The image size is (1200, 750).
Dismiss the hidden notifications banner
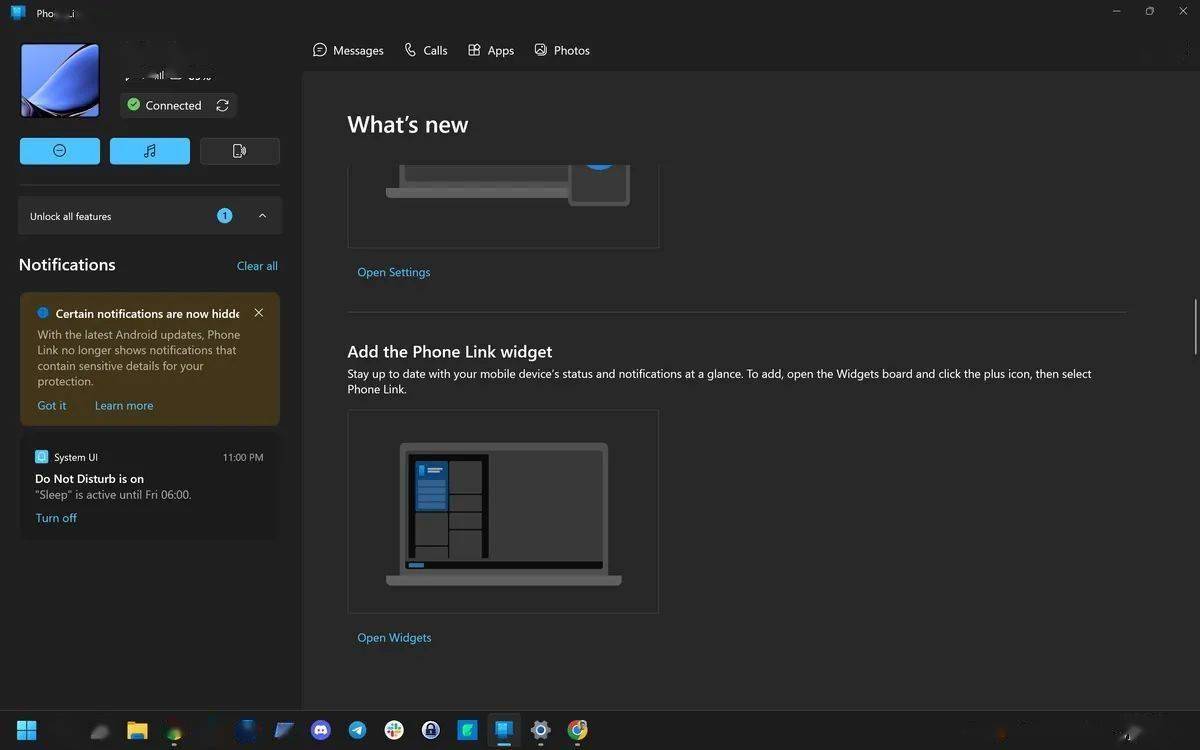click(259, 313)
